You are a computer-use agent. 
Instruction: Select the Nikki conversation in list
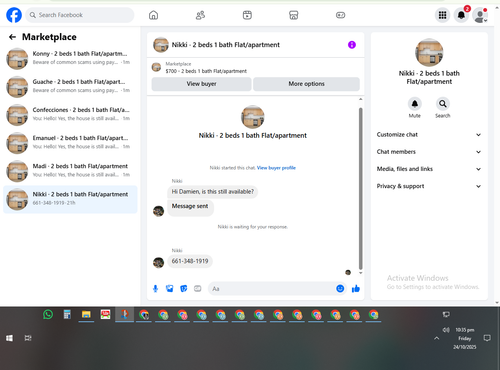click(70, 199)
